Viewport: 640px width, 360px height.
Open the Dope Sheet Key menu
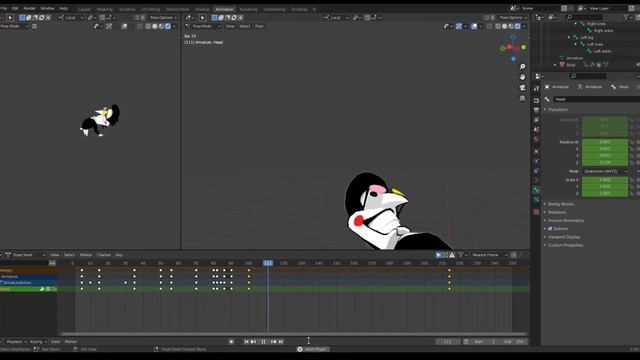click(119, 255)
